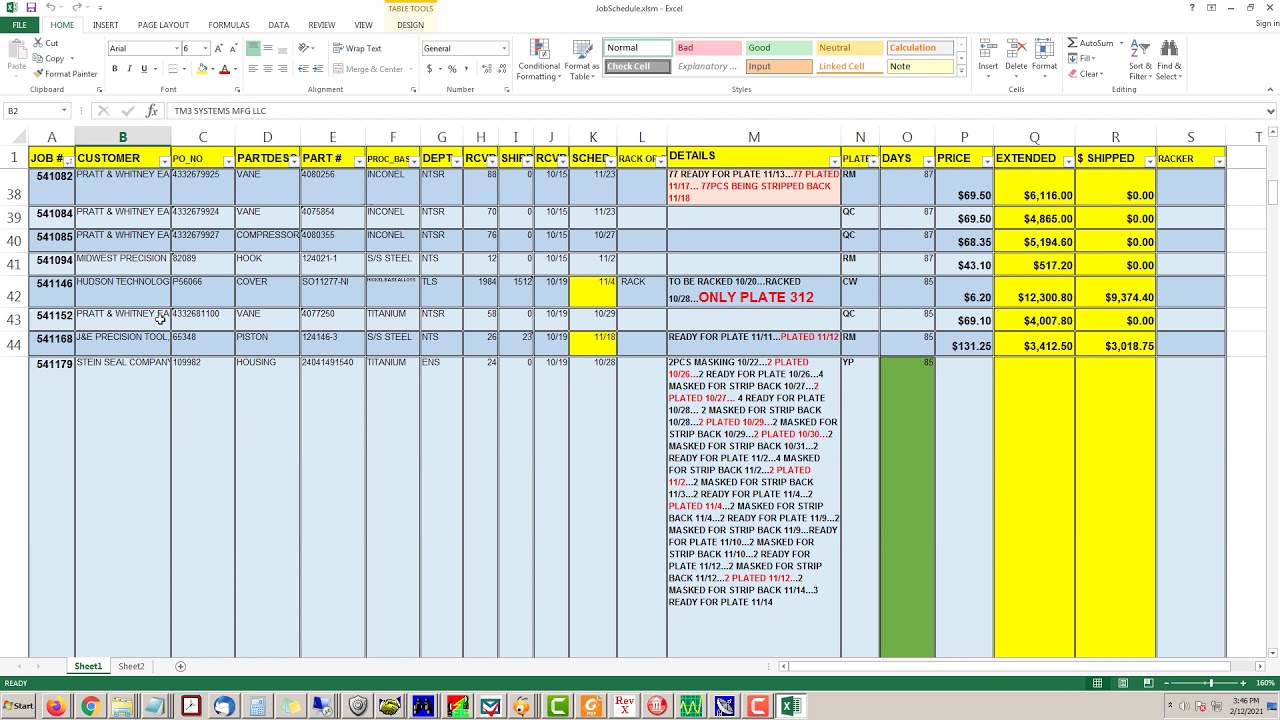Viewport: 1280px width, 720px height.
Task: Click the AutoSum sigma icon
Action: (x=1072, y=43)
